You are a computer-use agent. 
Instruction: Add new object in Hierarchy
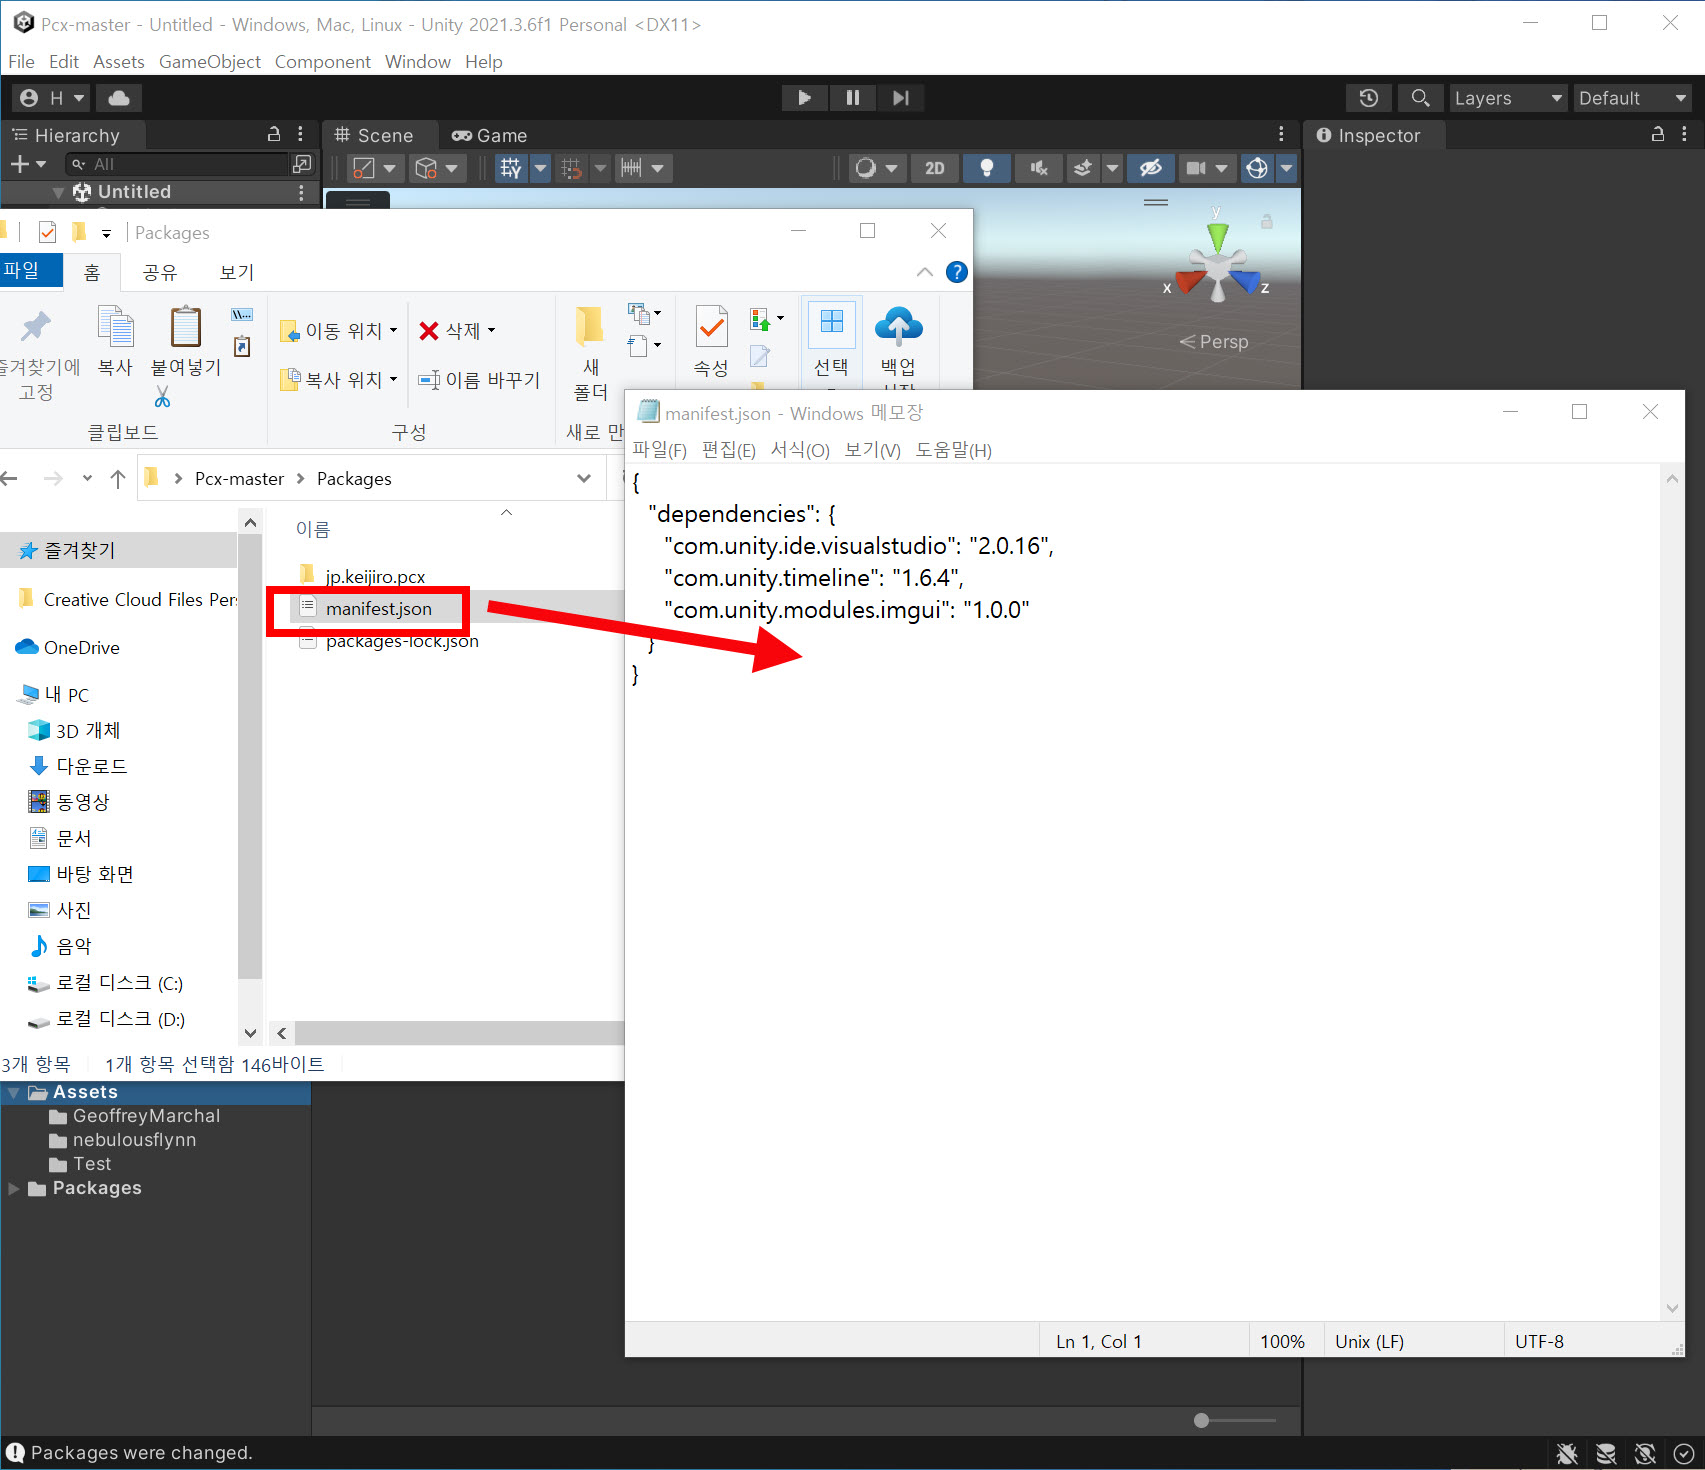(28, 164)
